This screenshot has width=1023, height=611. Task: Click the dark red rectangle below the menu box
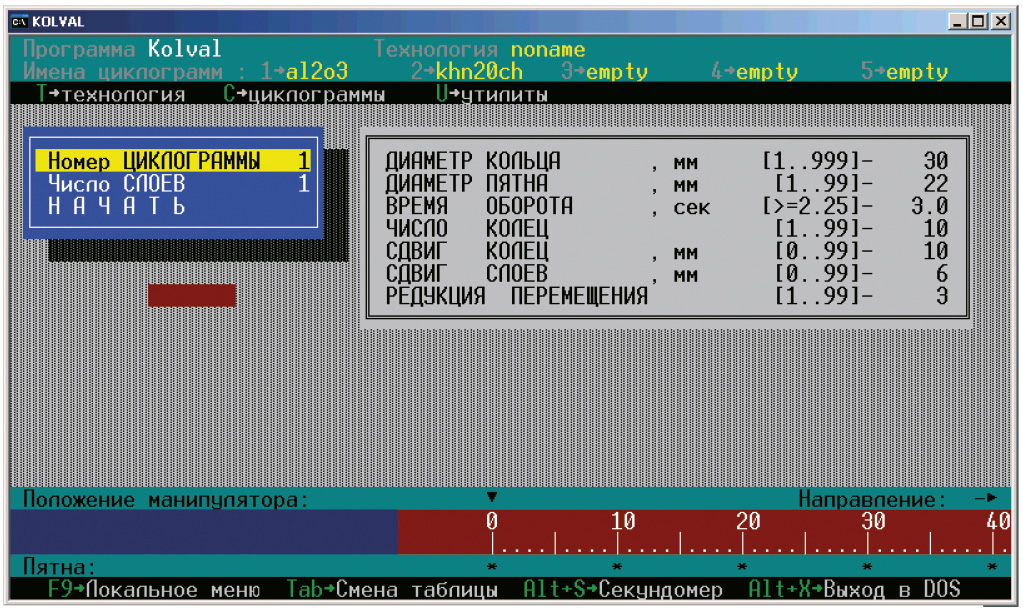tap(192, 295)
